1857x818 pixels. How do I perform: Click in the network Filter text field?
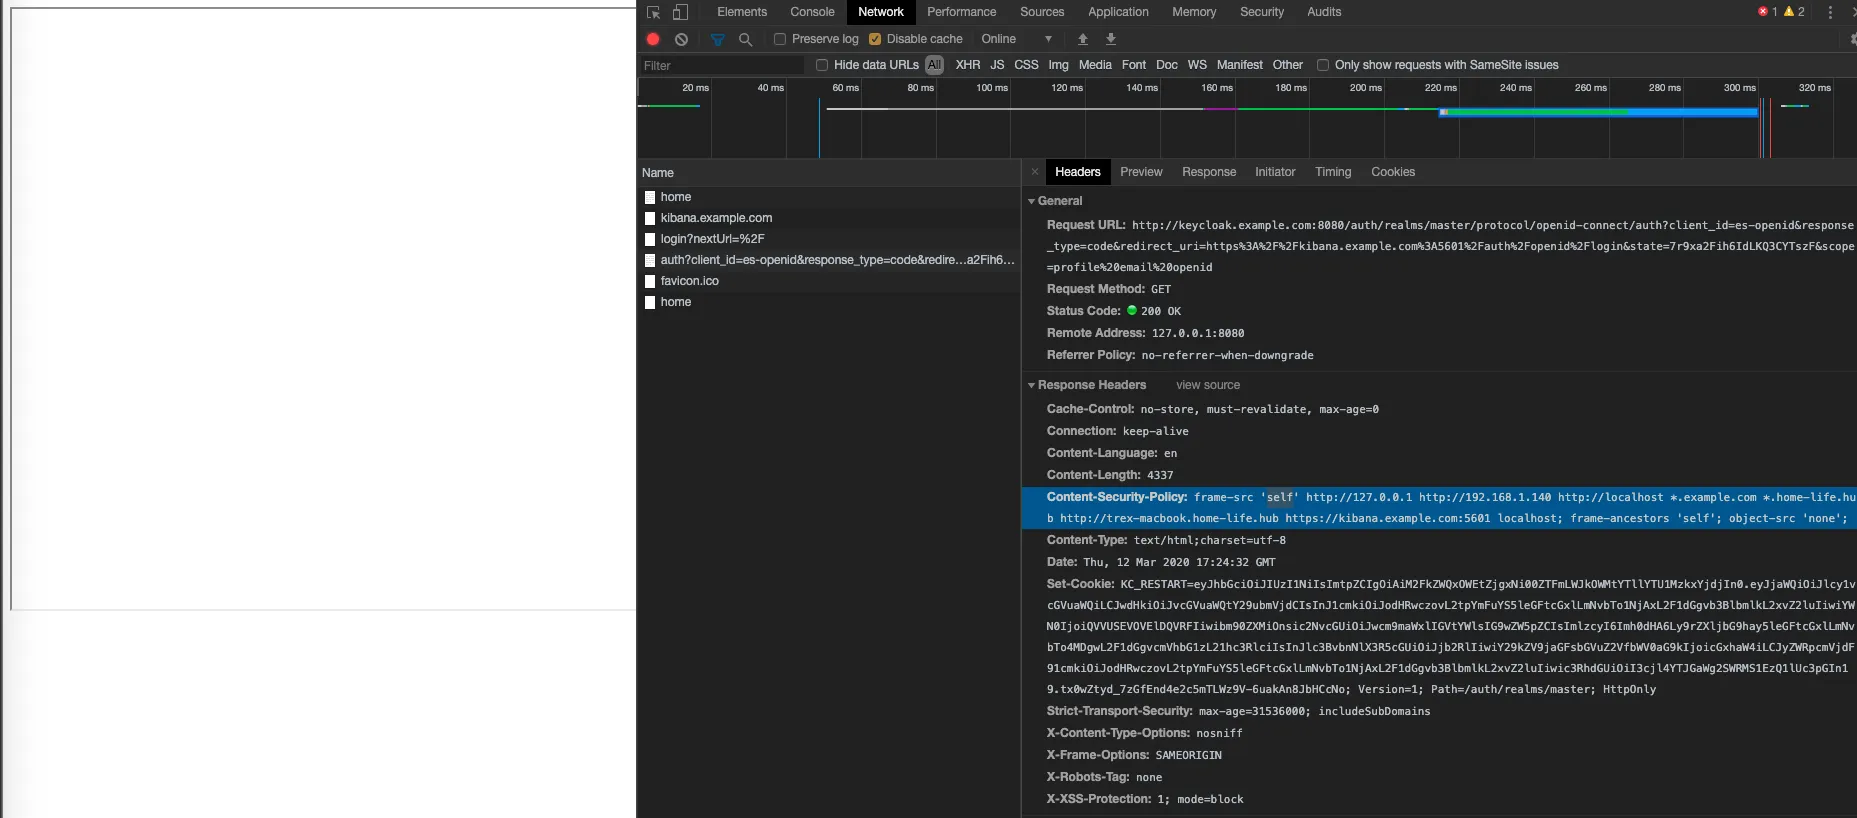[720, 65]
